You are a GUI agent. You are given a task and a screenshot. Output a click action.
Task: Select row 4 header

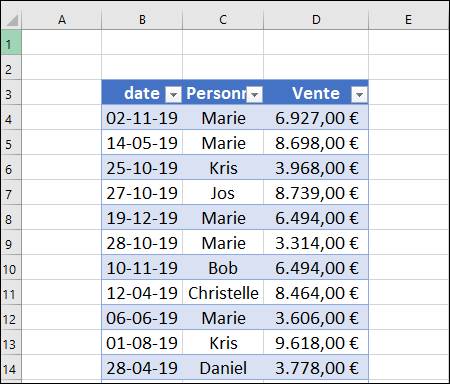pos(11,117)
